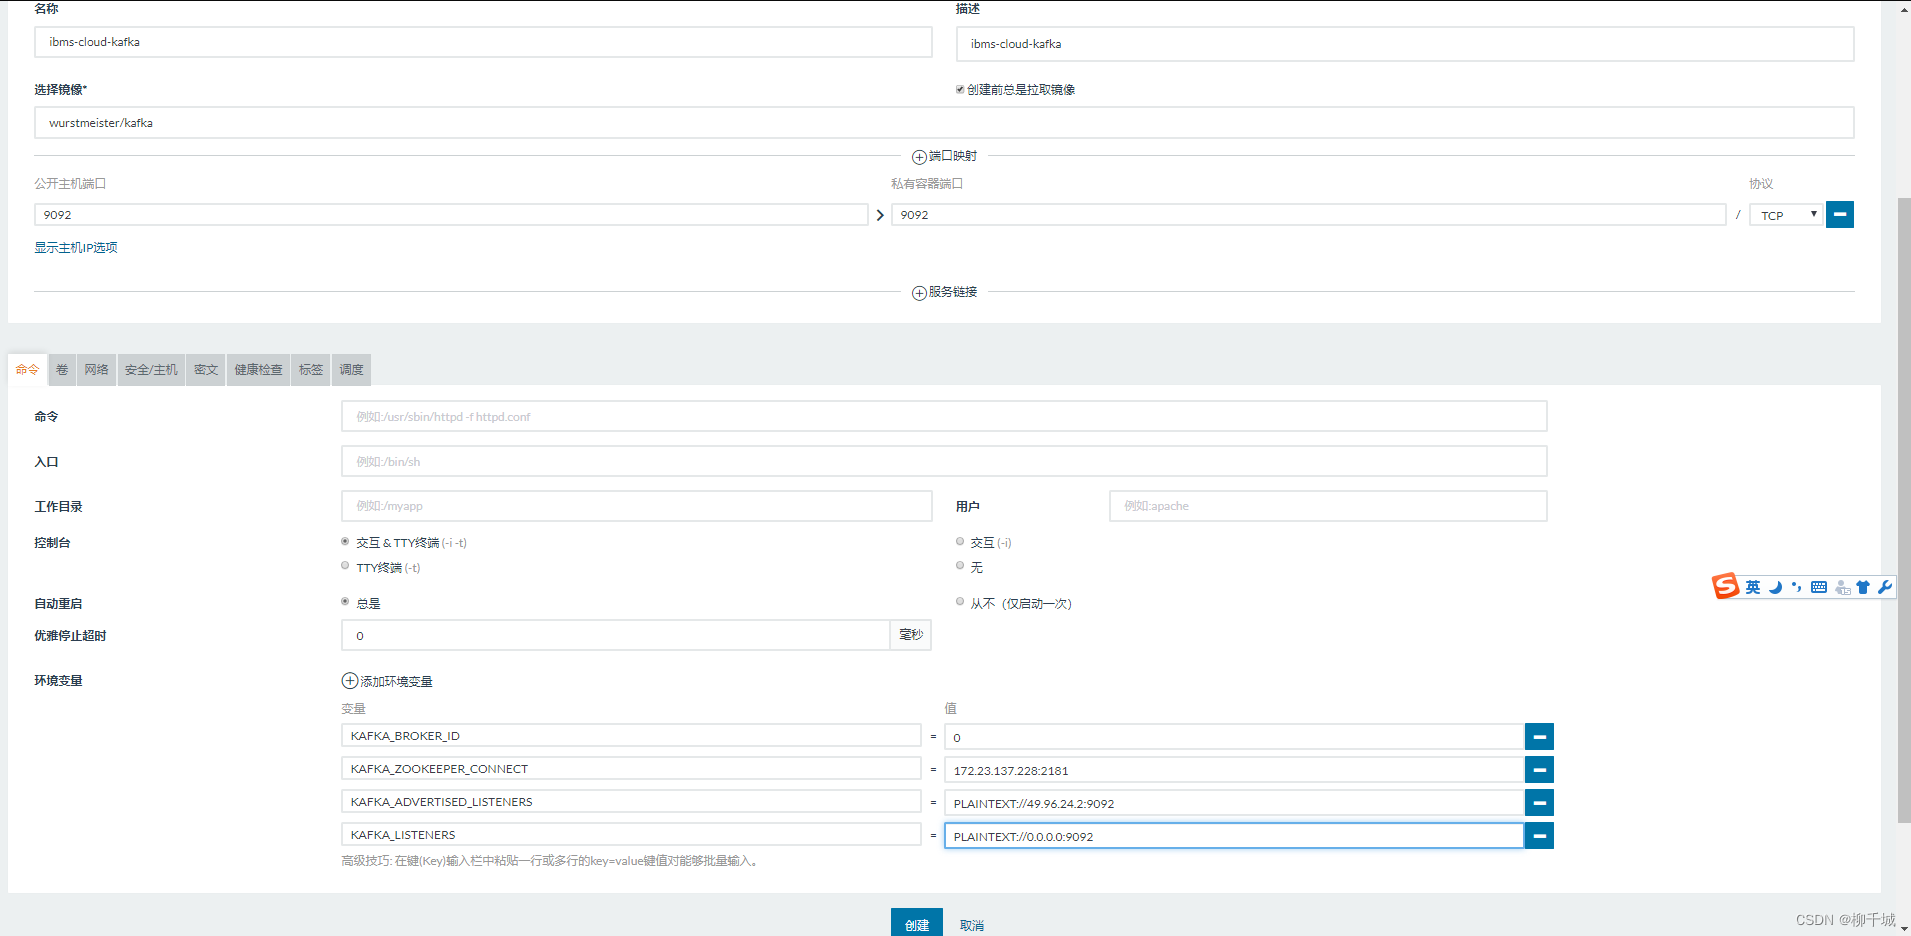The image size is (1911, 936).
Task: Choose the TTY终端 (-t) console option
Action: click(345, 566)
